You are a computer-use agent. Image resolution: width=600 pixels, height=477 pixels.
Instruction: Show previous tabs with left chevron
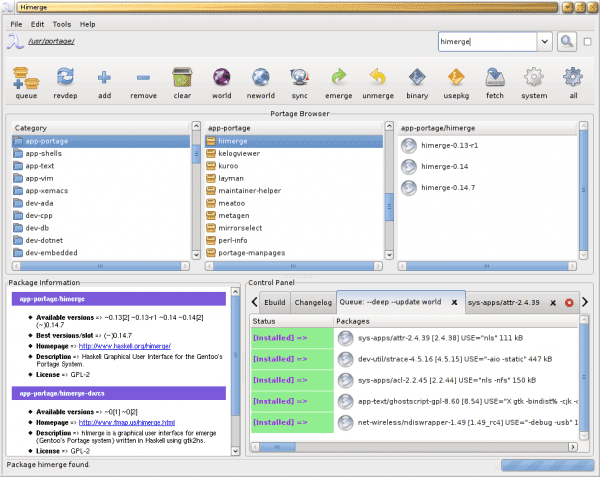254,302
